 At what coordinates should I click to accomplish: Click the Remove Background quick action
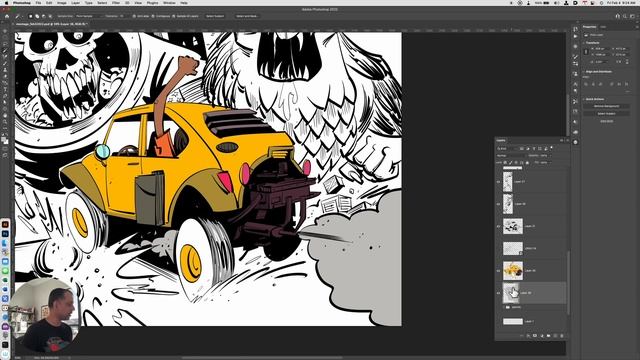coord(606,106)
